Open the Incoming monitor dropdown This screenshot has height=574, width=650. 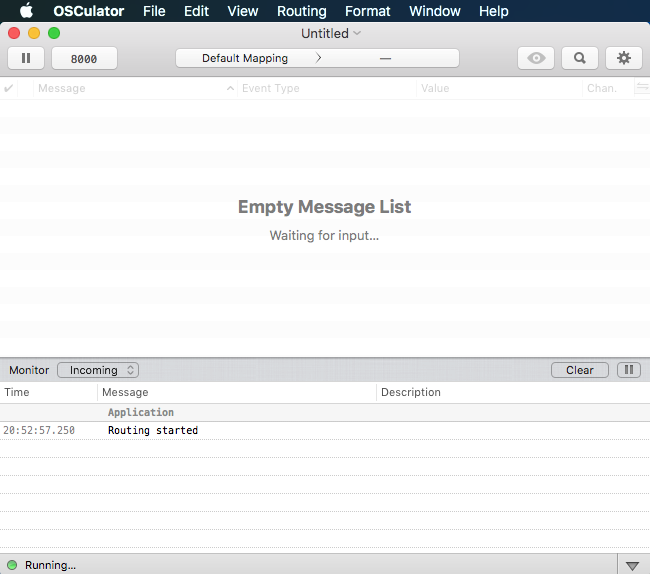click(98, 370)
